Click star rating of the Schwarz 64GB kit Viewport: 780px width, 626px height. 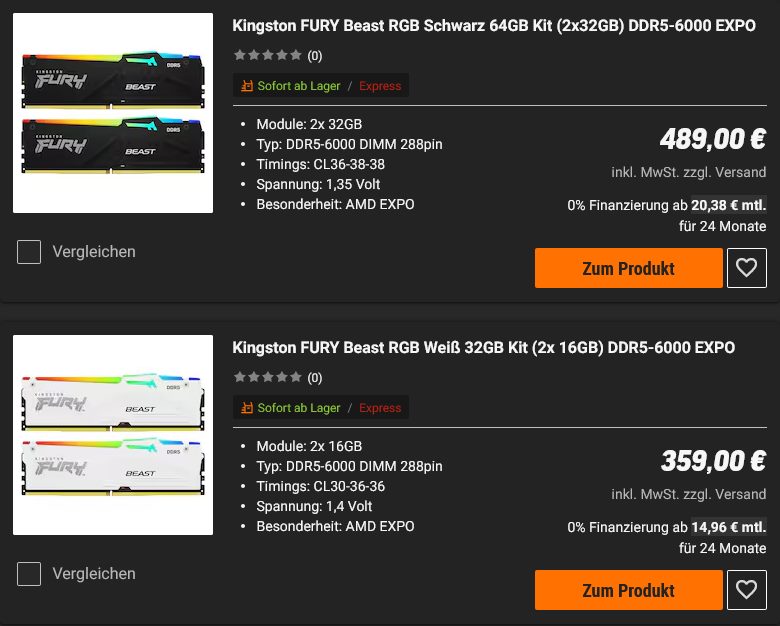coord(268,55)
